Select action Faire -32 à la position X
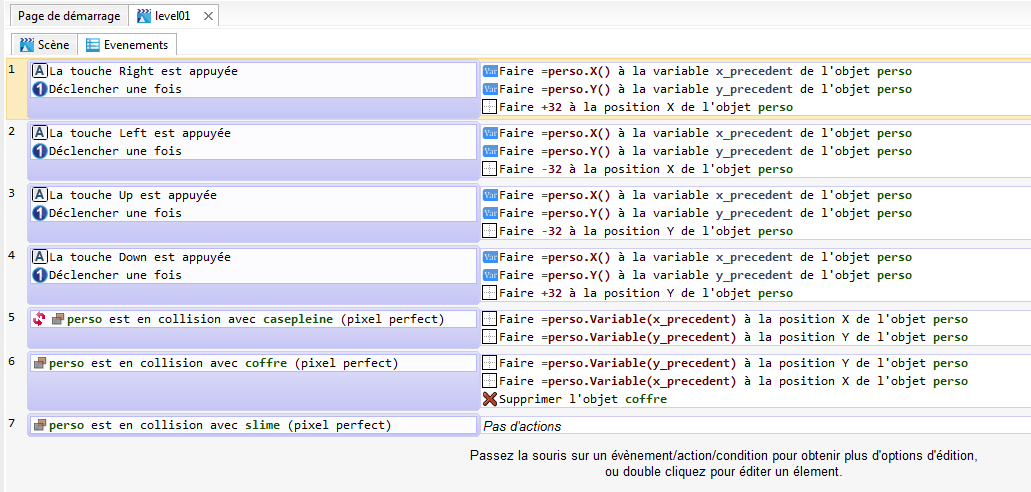The height and width of the screenshot is (492, 1031). (646, 169)
